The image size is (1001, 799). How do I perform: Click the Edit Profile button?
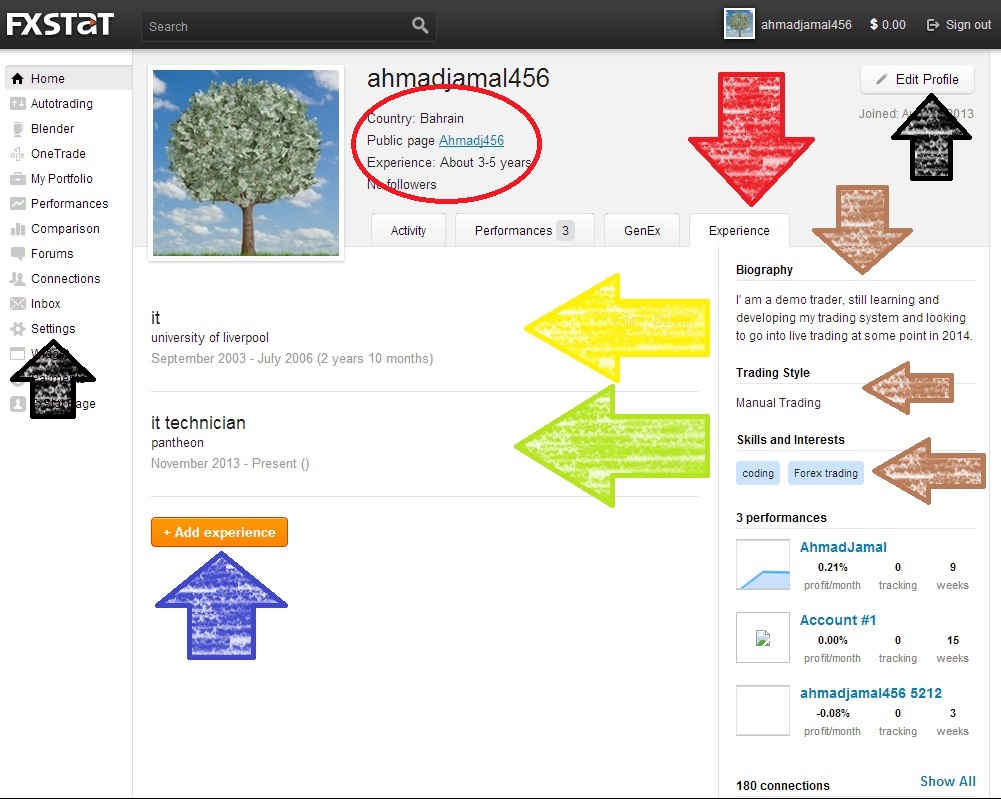[x=916, y=79]
